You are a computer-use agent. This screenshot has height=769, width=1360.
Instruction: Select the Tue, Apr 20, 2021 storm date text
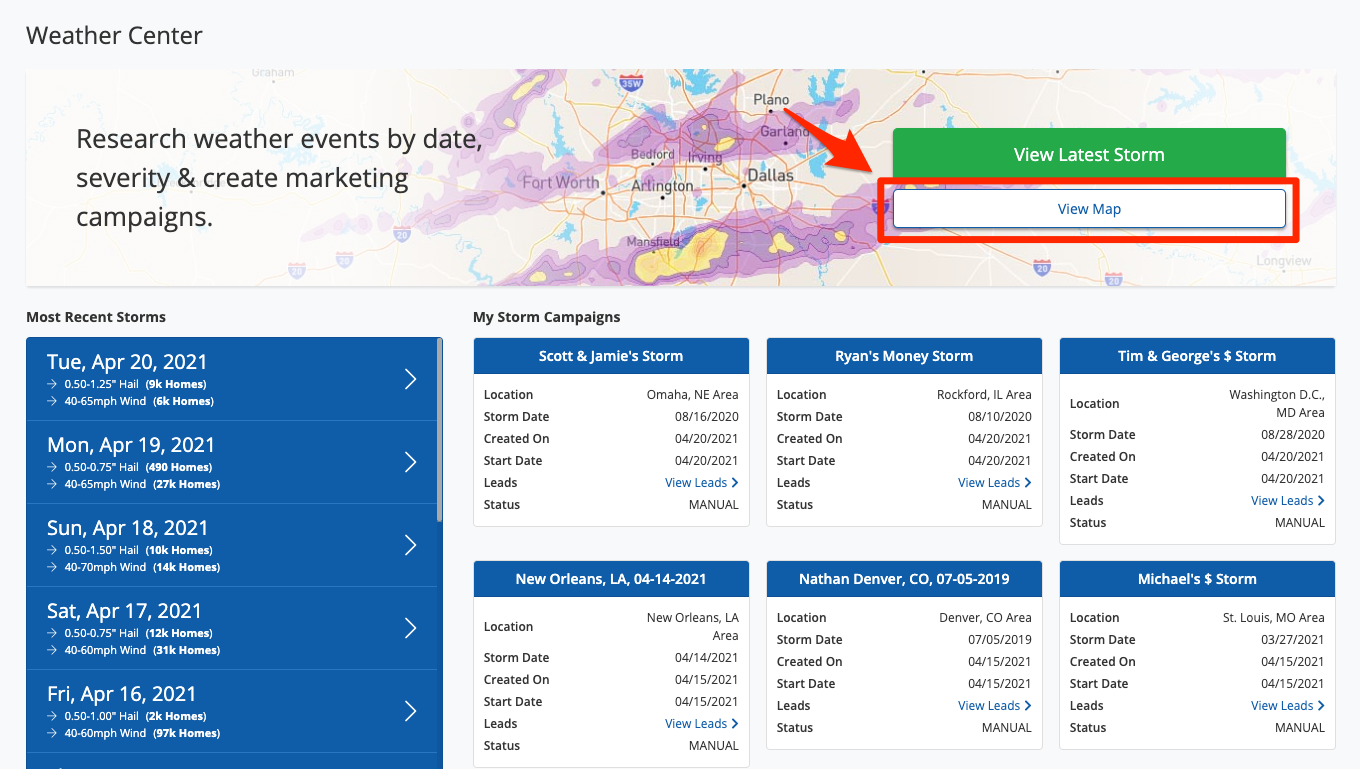(x=127, y=362)
